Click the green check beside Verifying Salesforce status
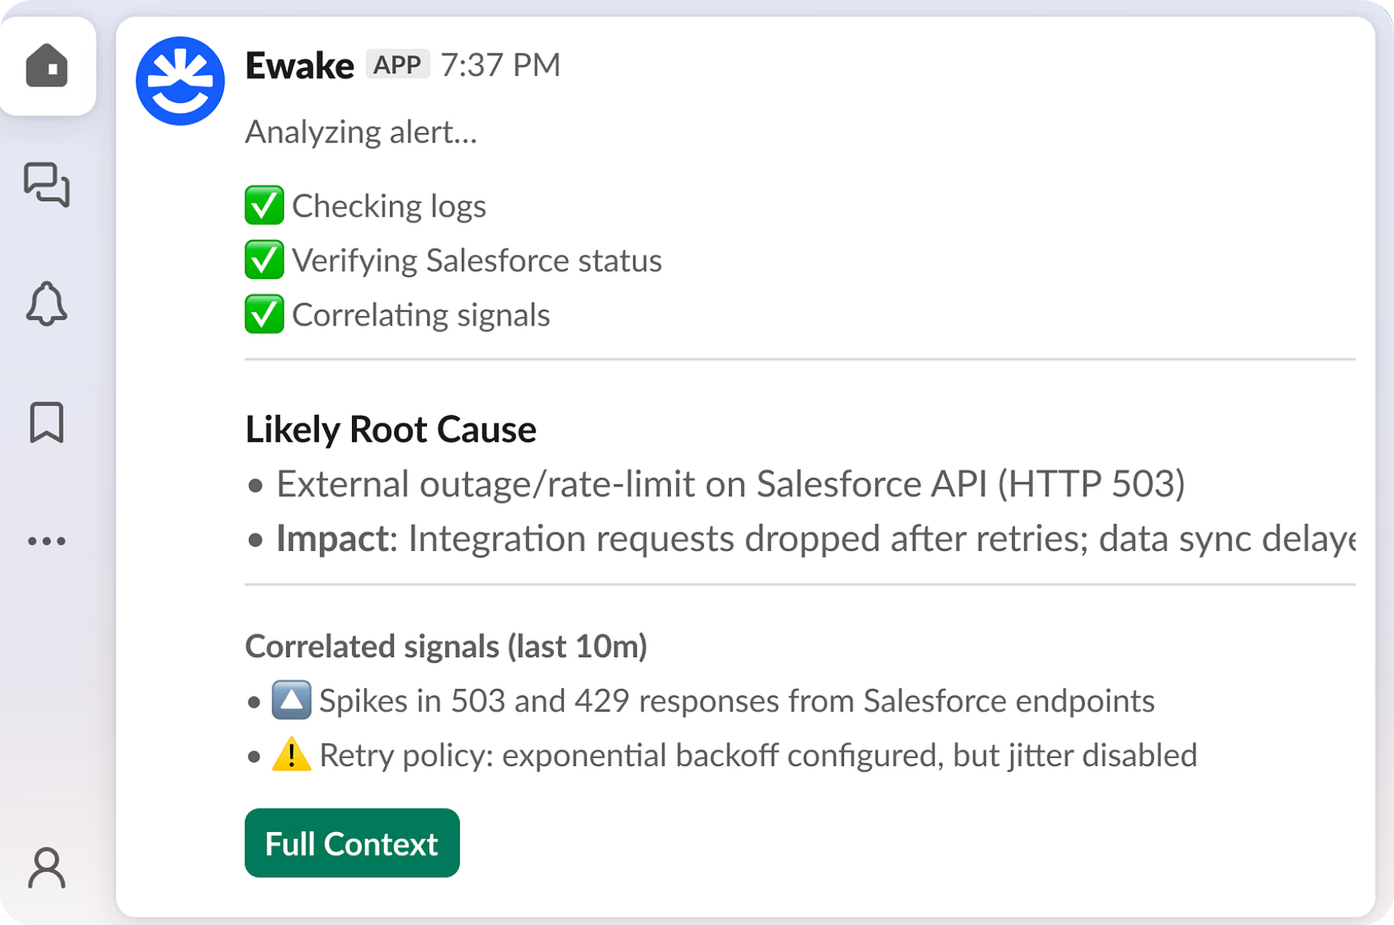 point(264,260)
